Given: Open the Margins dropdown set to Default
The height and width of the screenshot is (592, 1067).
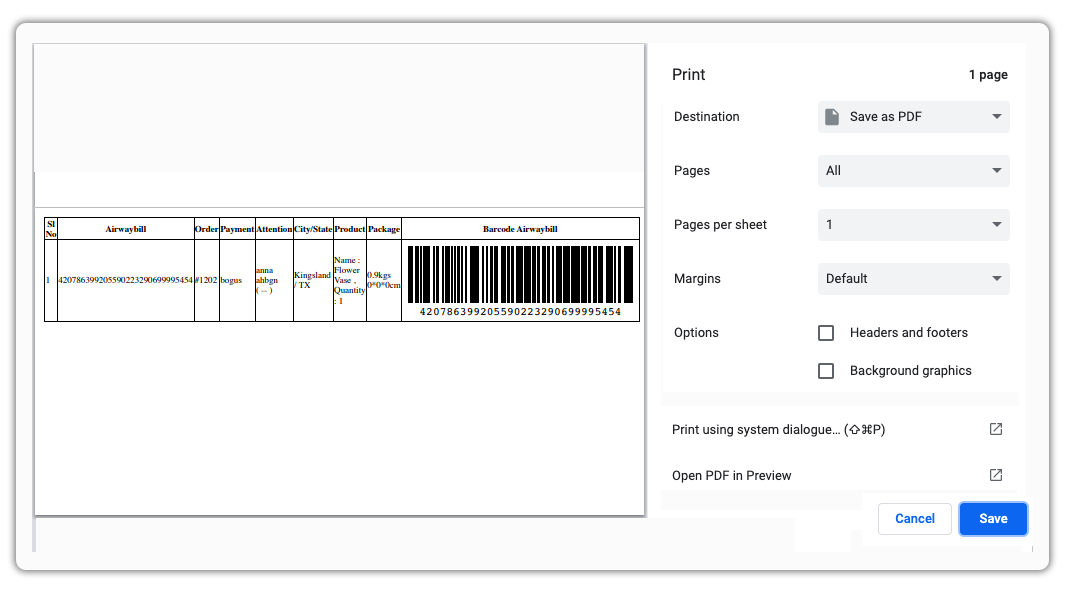Looking at the screenshot, I should (913, 279).
